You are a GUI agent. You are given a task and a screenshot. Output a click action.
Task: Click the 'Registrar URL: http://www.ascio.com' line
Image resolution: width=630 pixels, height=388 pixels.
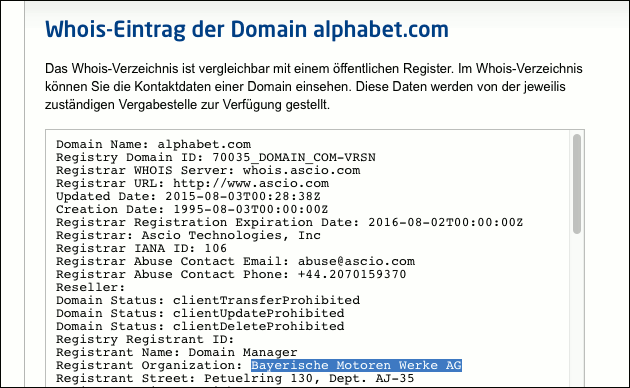coord(192,183)
